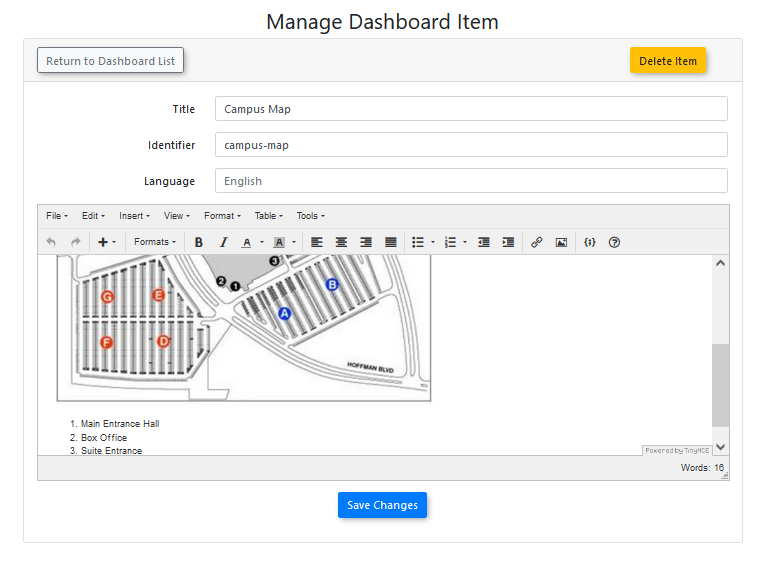Apply background highlight color icon
Viewport: 772px width, 574px height.
[279, 242]
